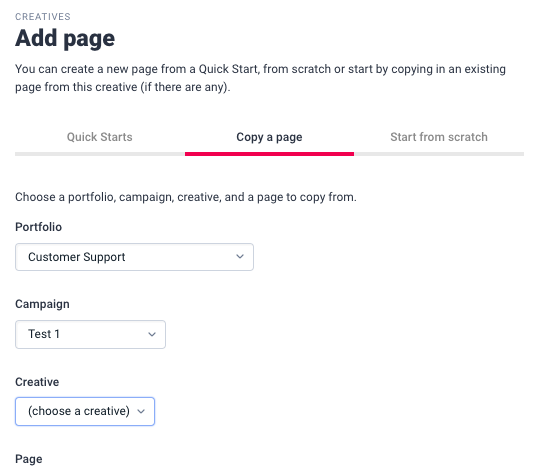The height and width of the screenshot is (472, 544).
Task: Go to the CREATIVES breadcrumb
Action: coord(43,17)
